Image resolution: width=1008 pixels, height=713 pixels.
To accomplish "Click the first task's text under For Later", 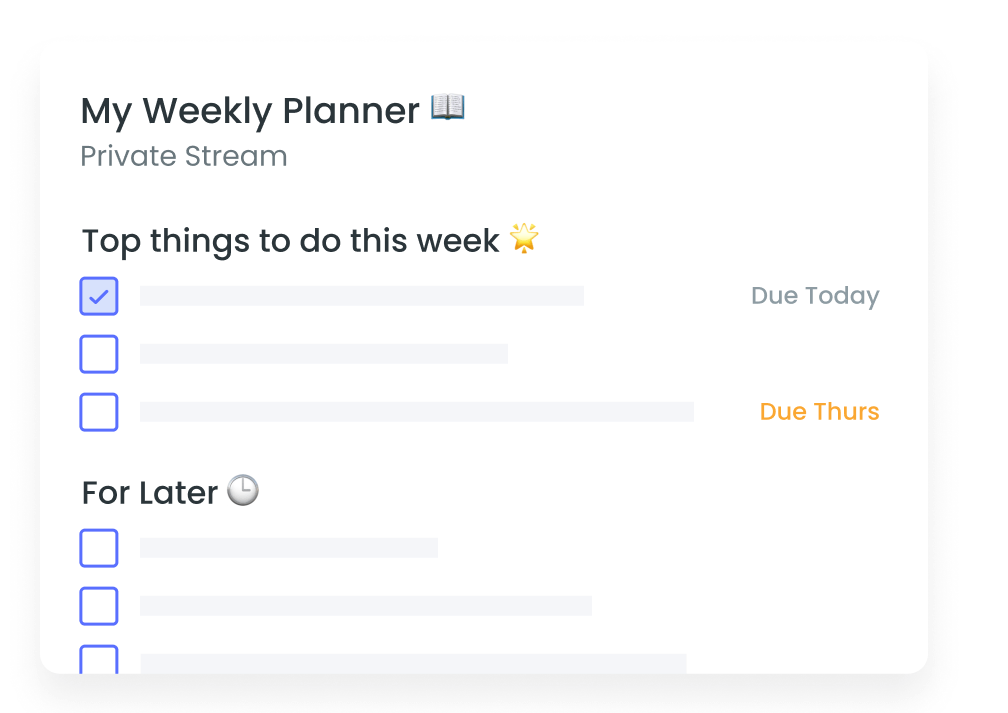I will (289, 548).
